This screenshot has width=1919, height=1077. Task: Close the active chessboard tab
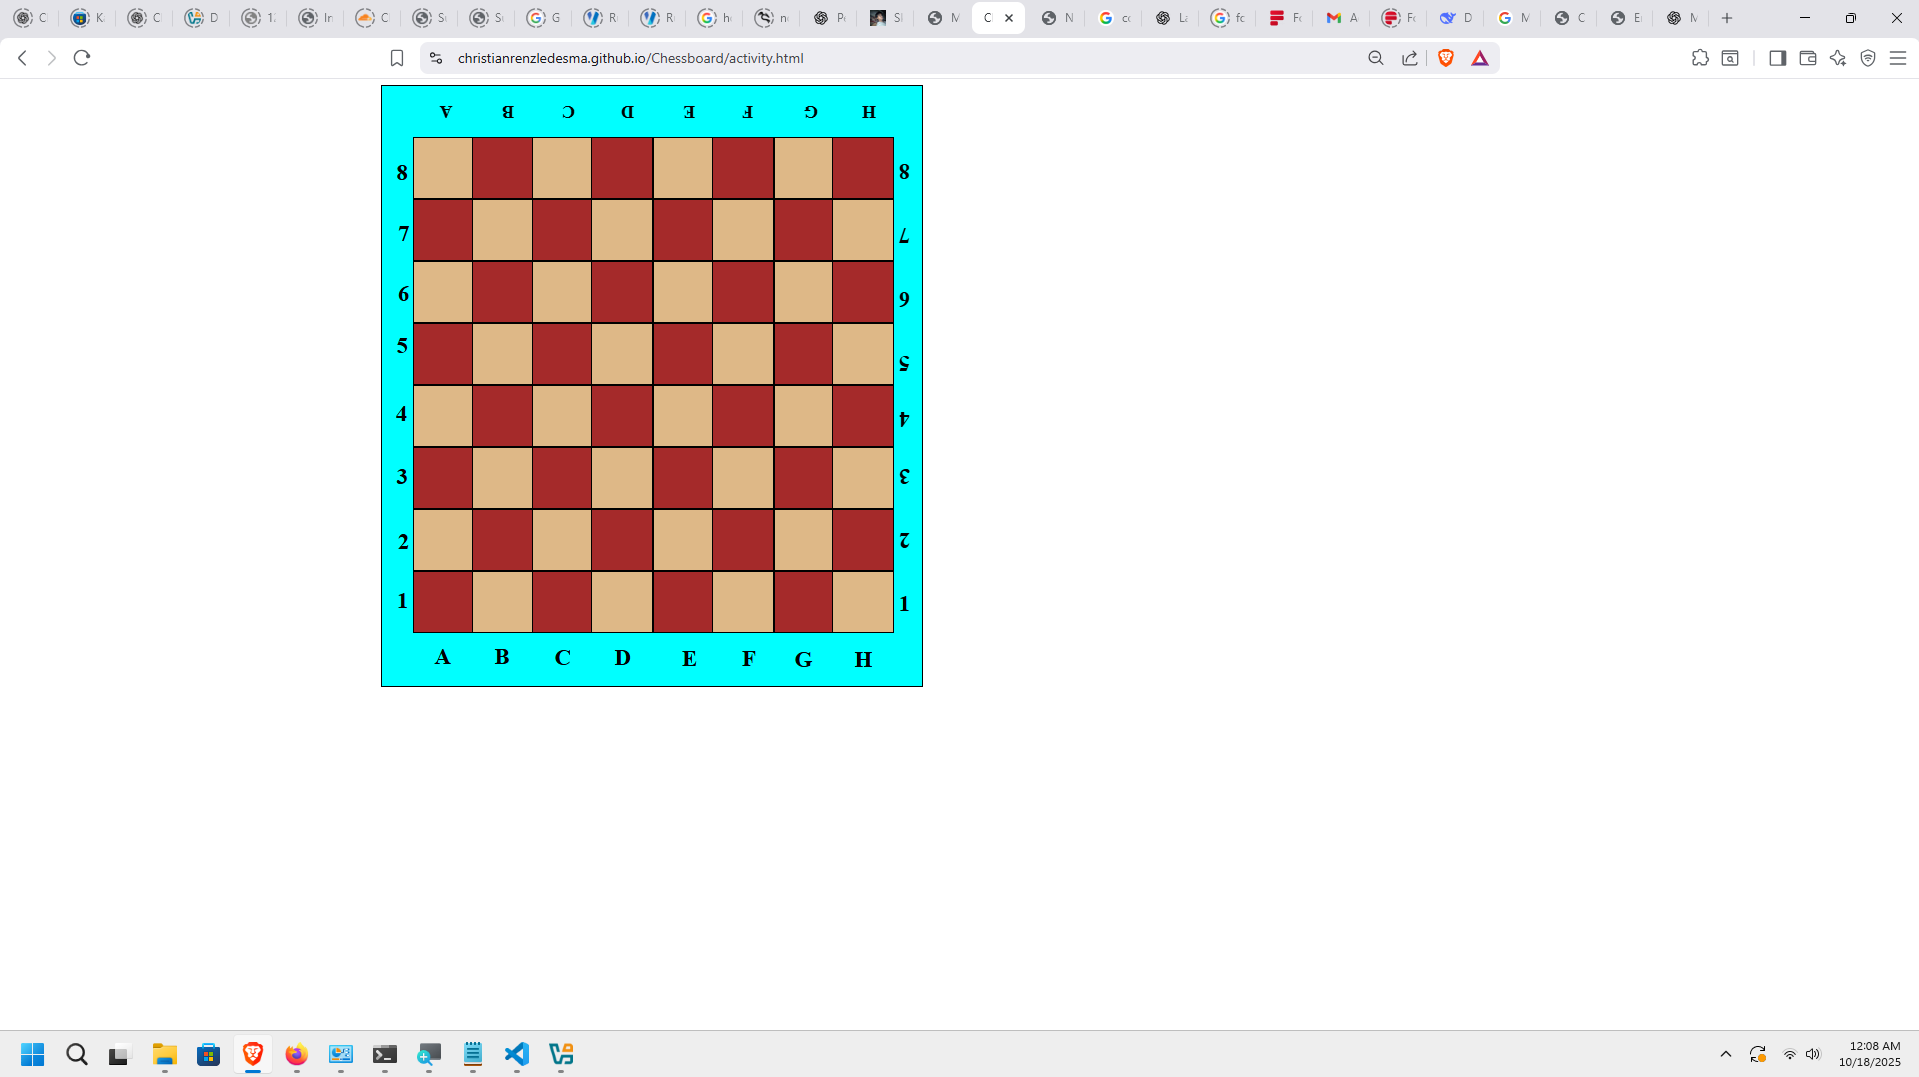(x=1009, y=18)
